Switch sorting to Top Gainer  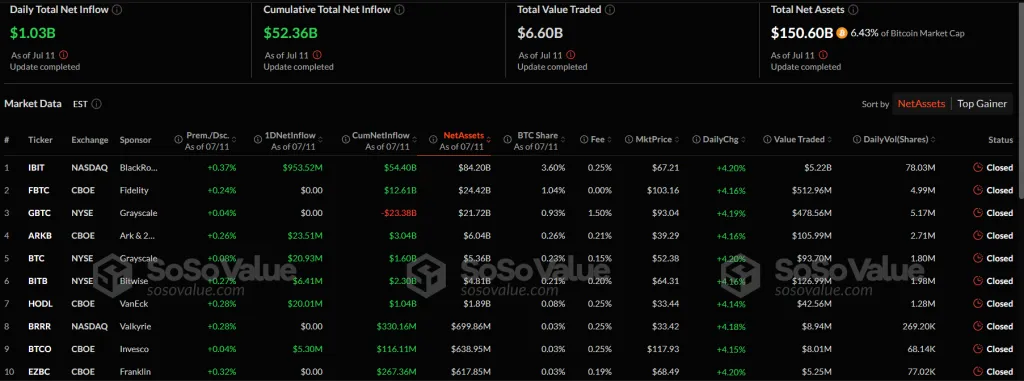[982, 104]
